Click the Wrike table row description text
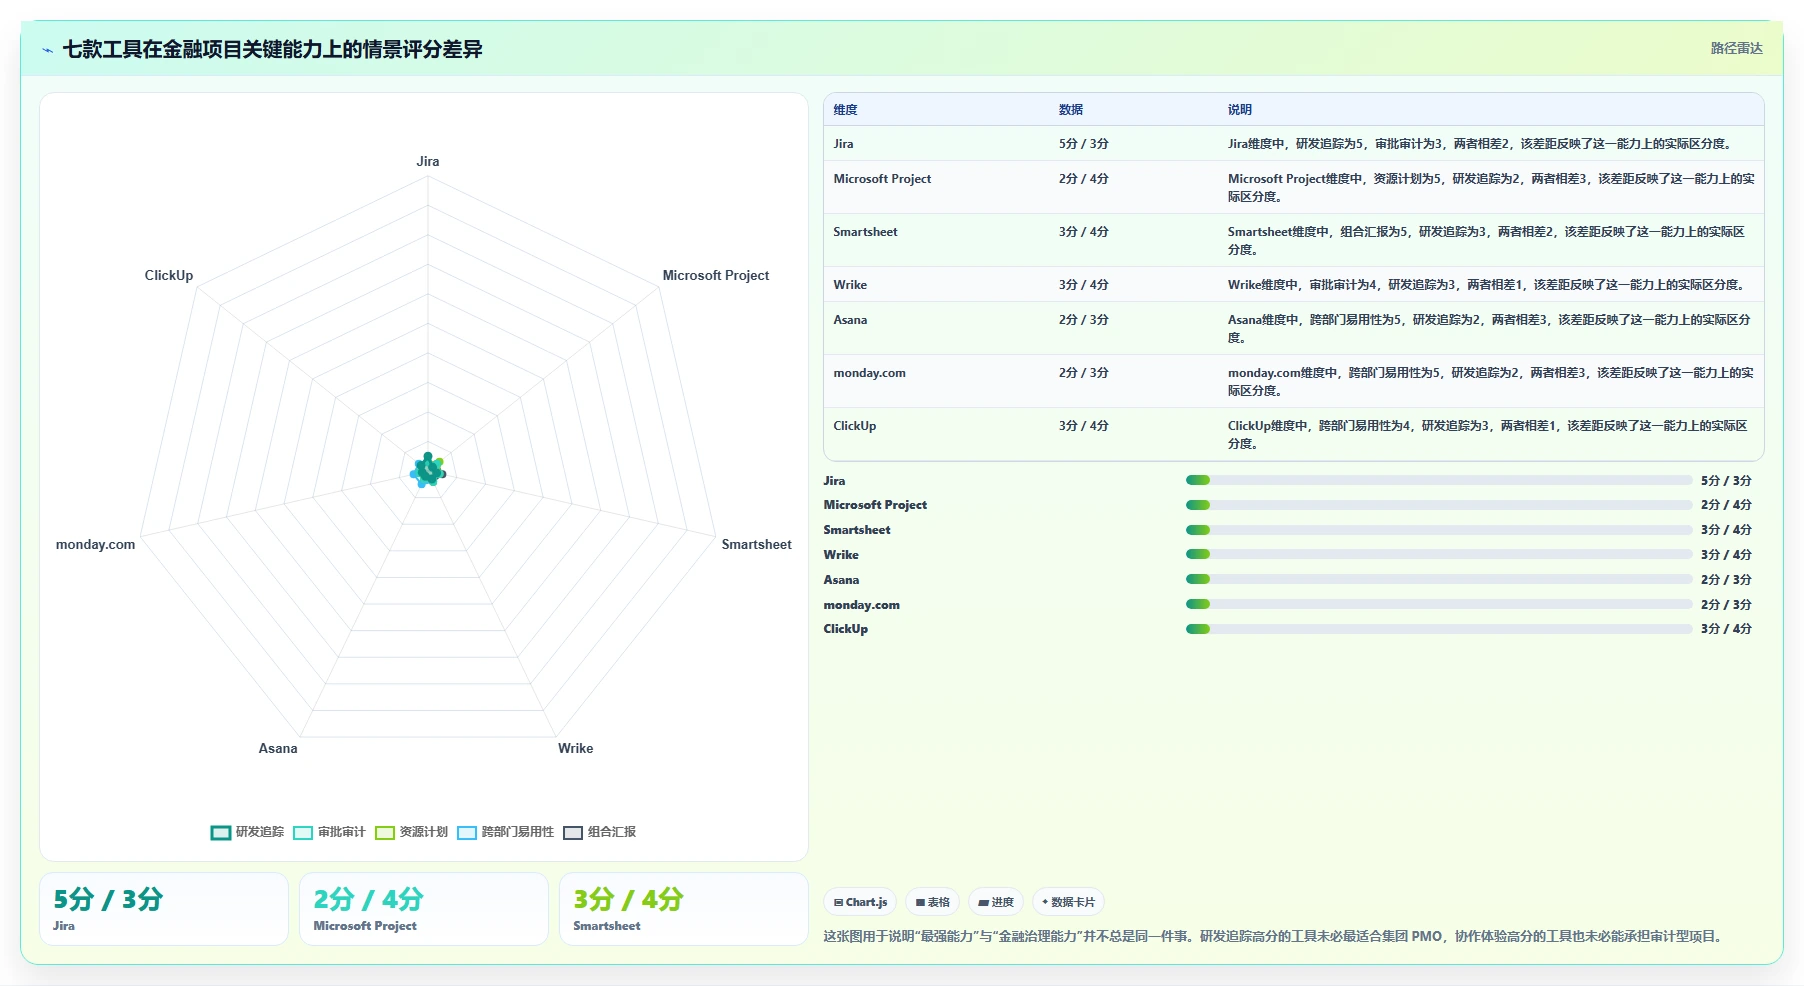The image size is (1804, 986). (x=1486, y=285)
